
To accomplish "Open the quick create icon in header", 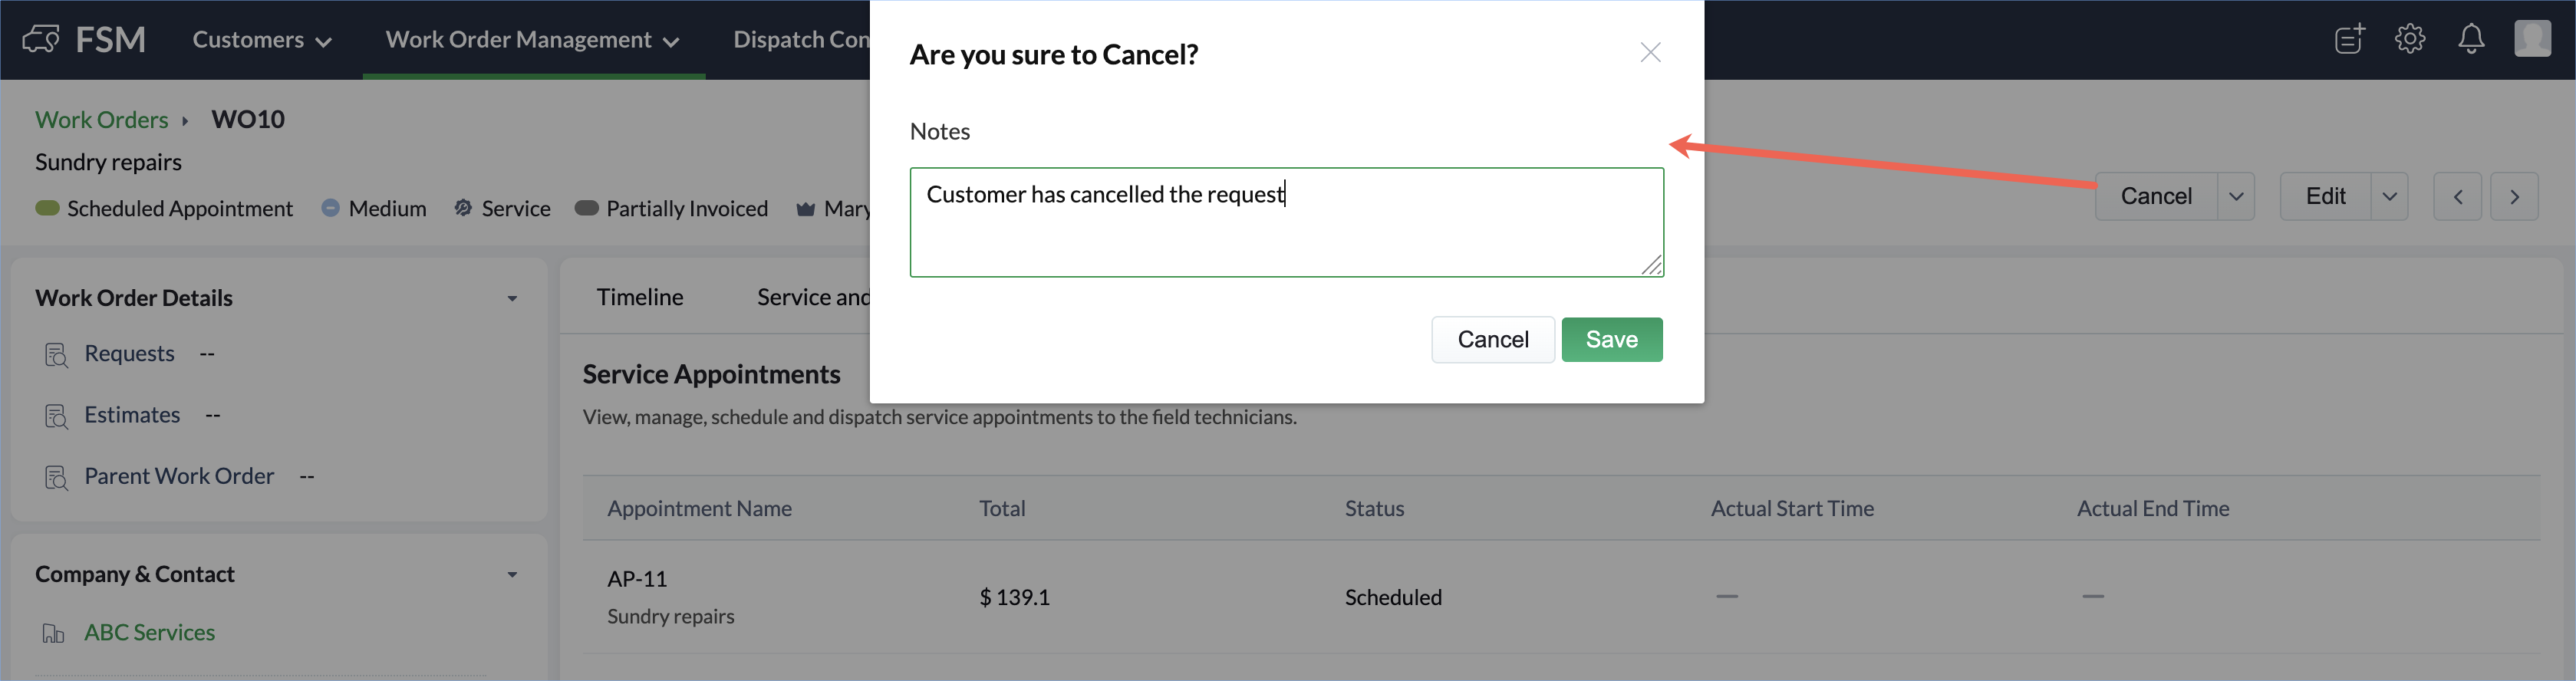I will [x=2349, y=39].
